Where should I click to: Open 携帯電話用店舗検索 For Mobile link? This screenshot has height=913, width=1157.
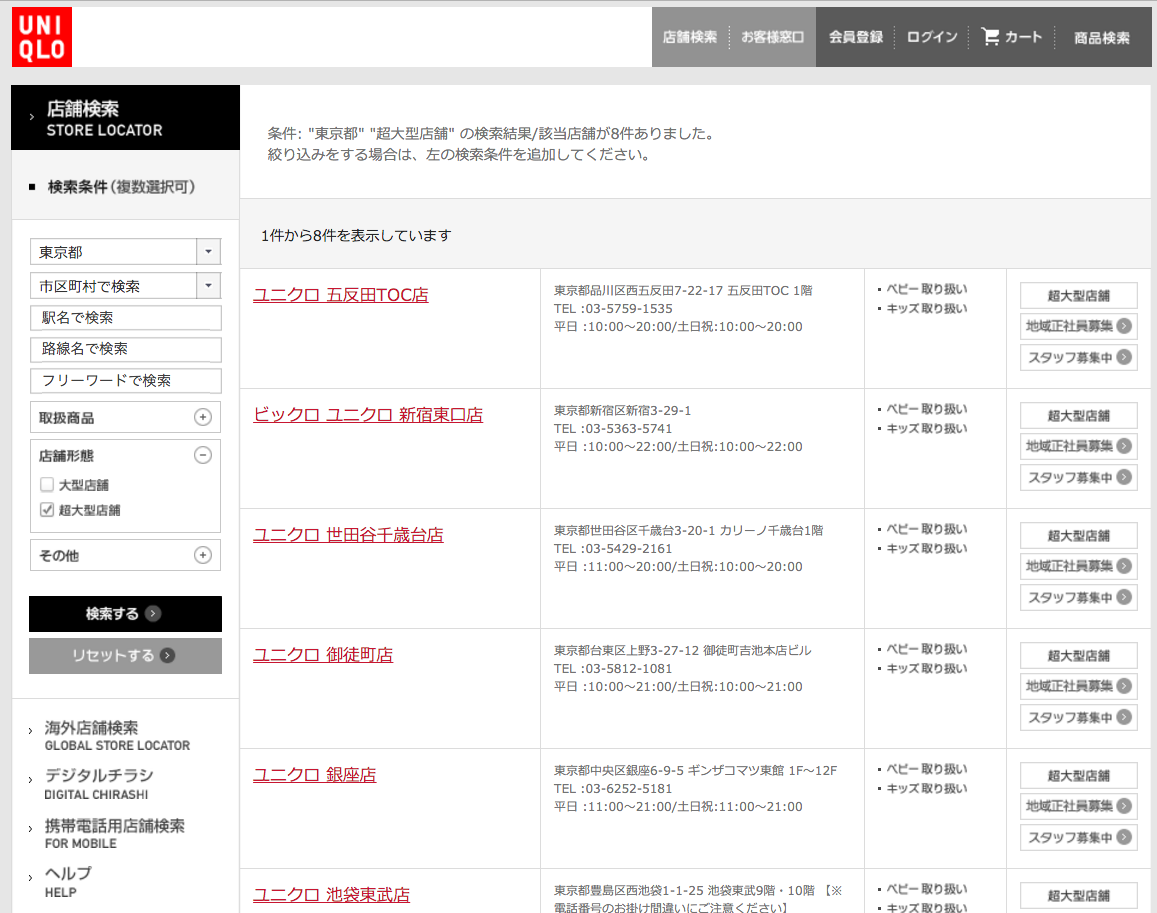114,833
